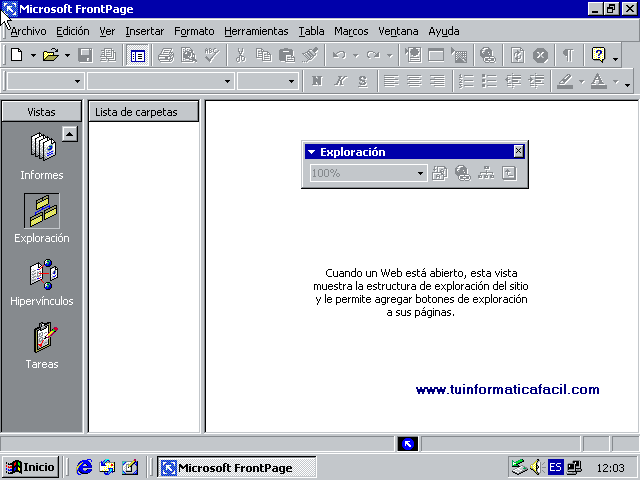
Task: Open the Formato menu
Action: click(194, 31)
